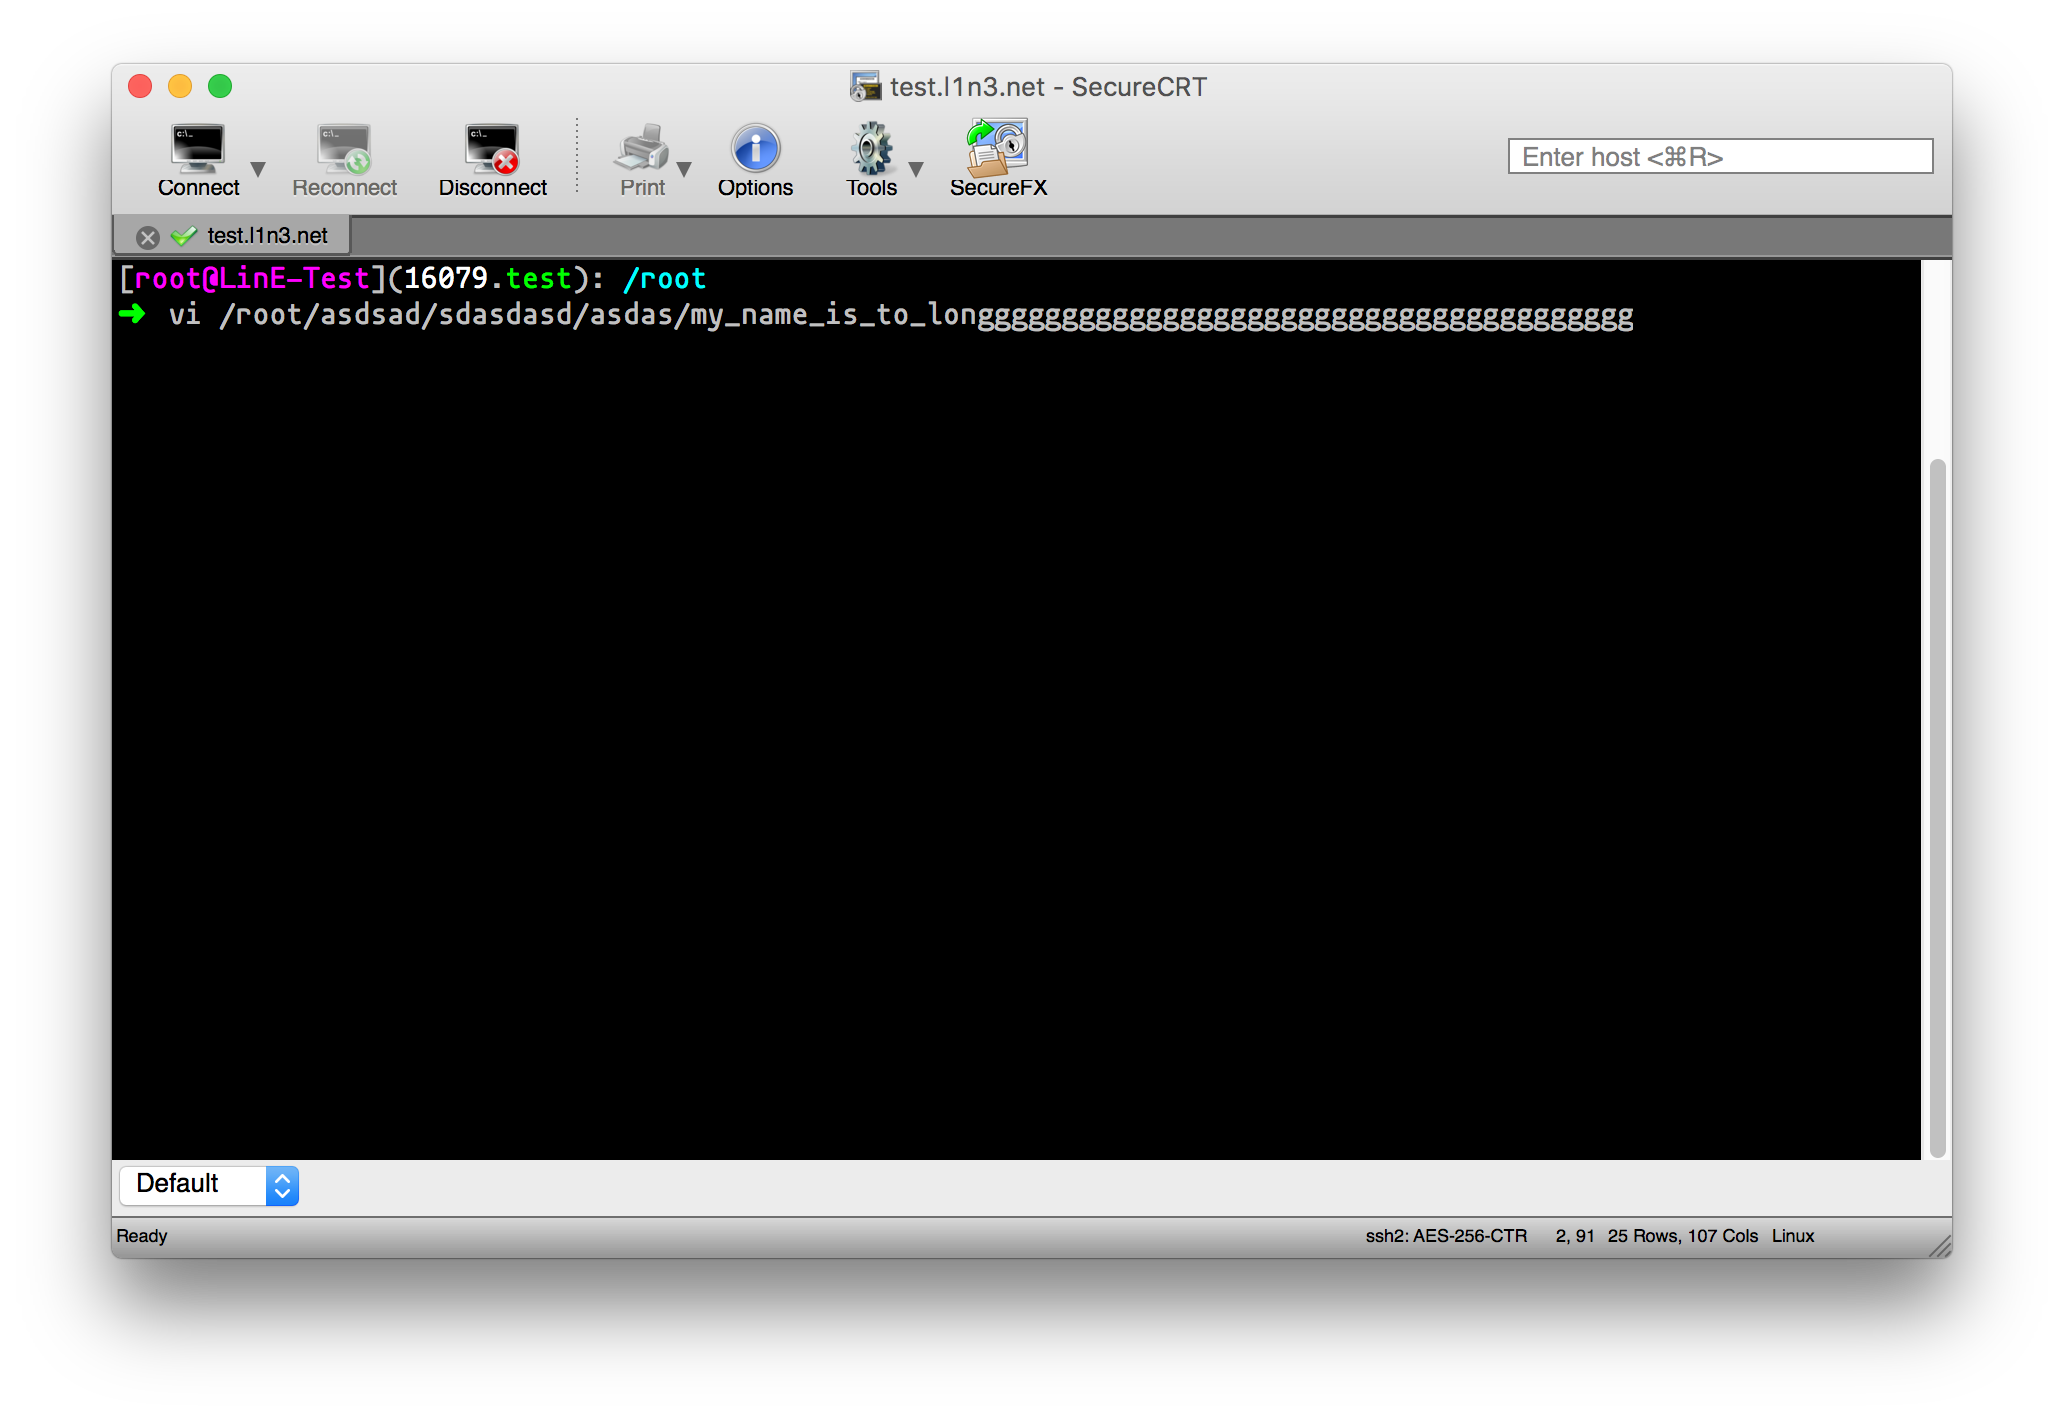
Task: Click the Reconnect session icon
Action: pyautogui.click(x=344, y=150)
